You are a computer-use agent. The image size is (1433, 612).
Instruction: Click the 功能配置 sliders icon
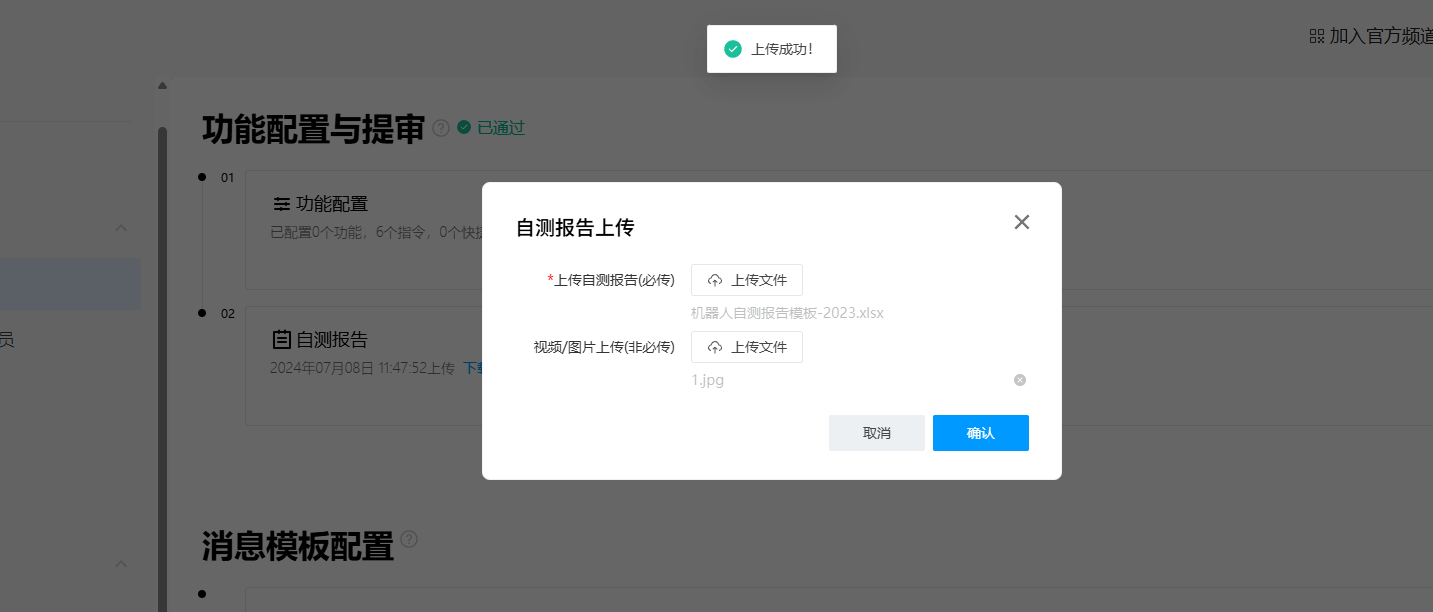click(x=282, y=204)
